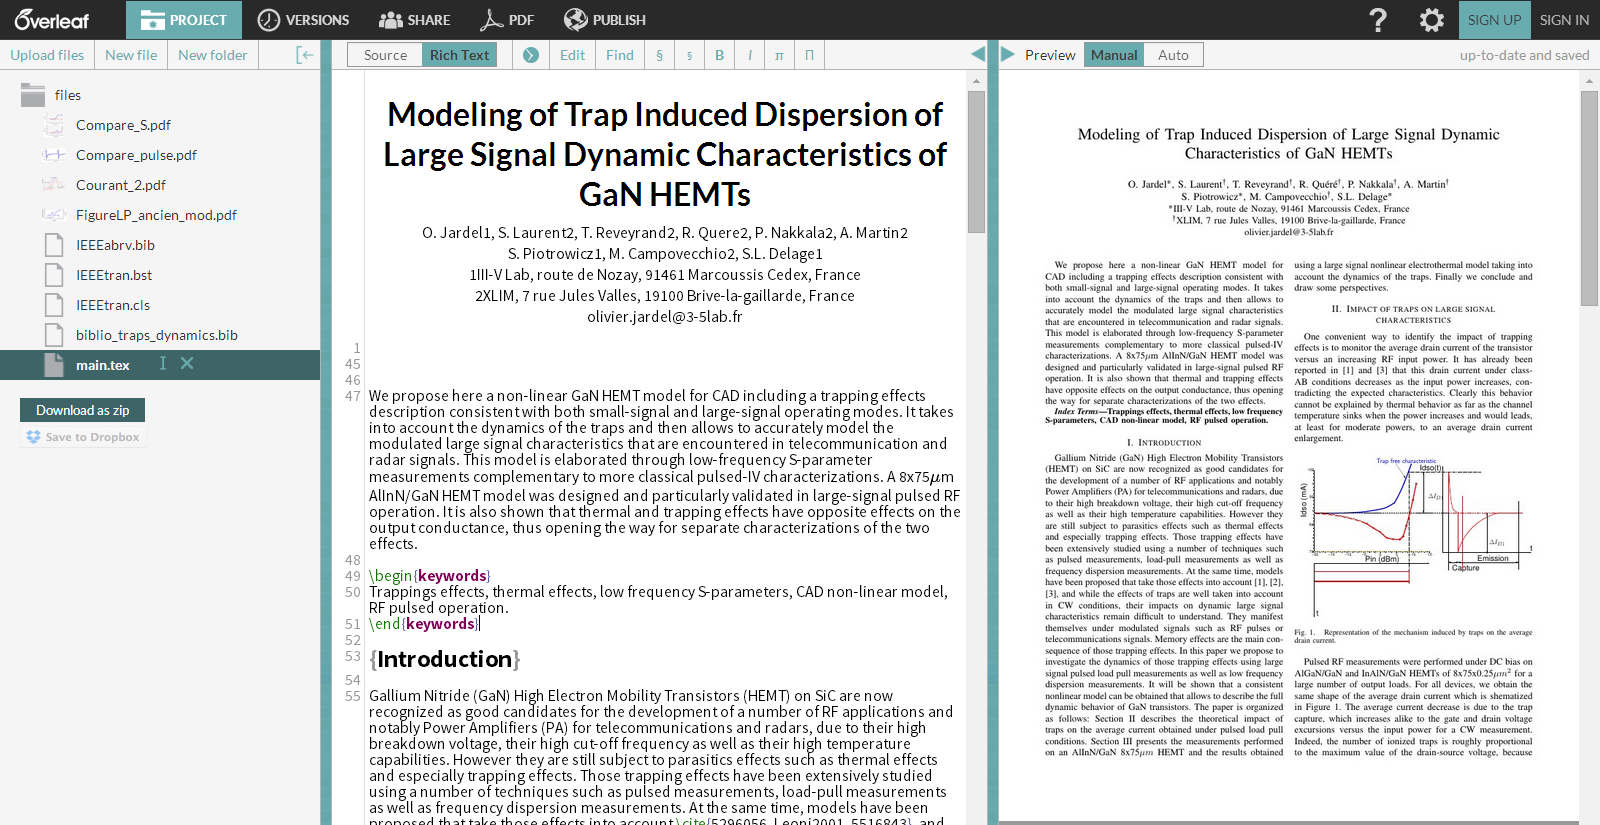Viewport: 1600px width, 825px height.
Task: Open the help question mark icon
Action: 1378,20
